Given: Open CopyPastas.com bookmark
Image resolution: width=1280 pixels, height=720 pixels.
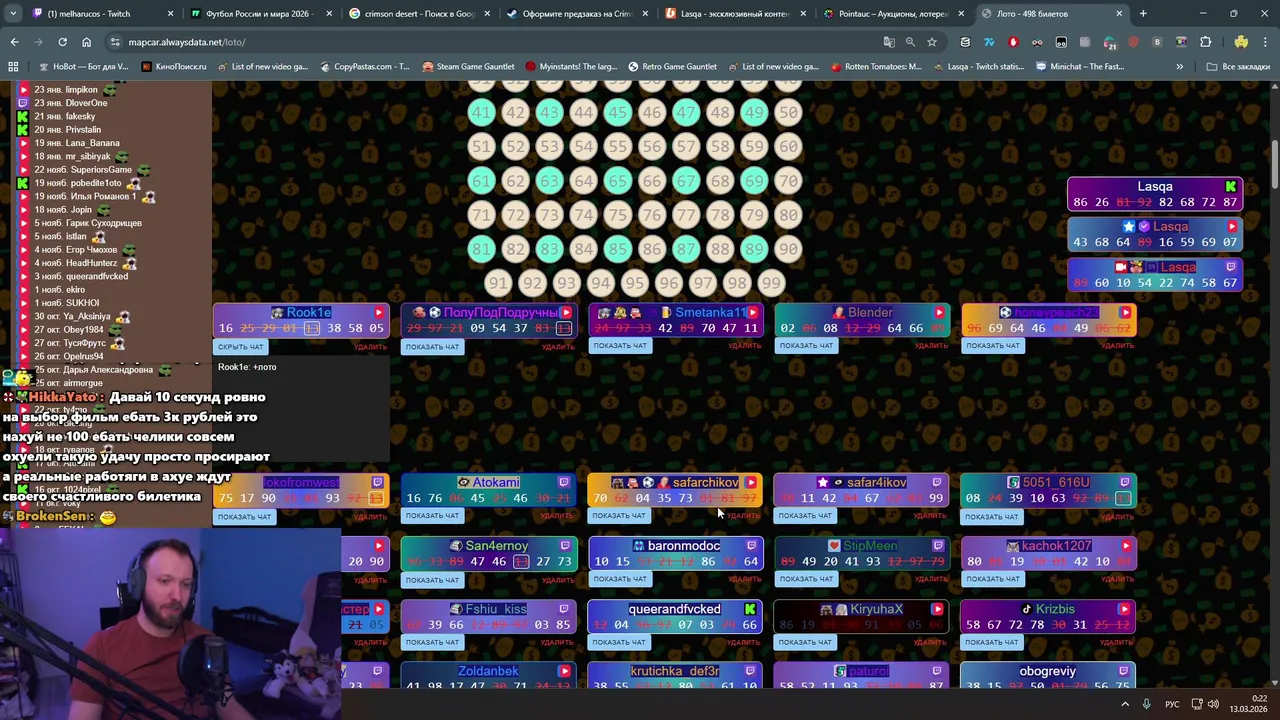Looking at the screenshot, I should 365,67.
